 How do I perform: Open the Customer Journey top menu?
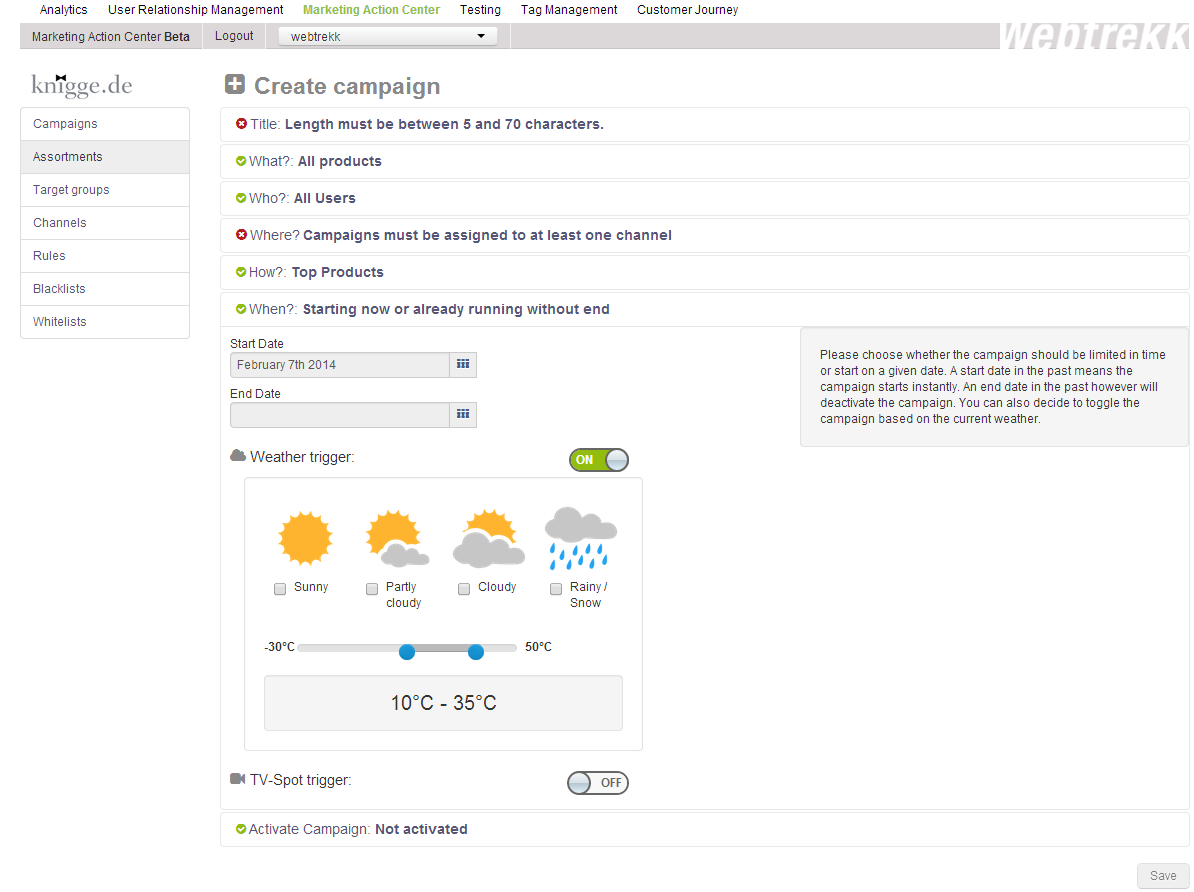click(687, 10)
